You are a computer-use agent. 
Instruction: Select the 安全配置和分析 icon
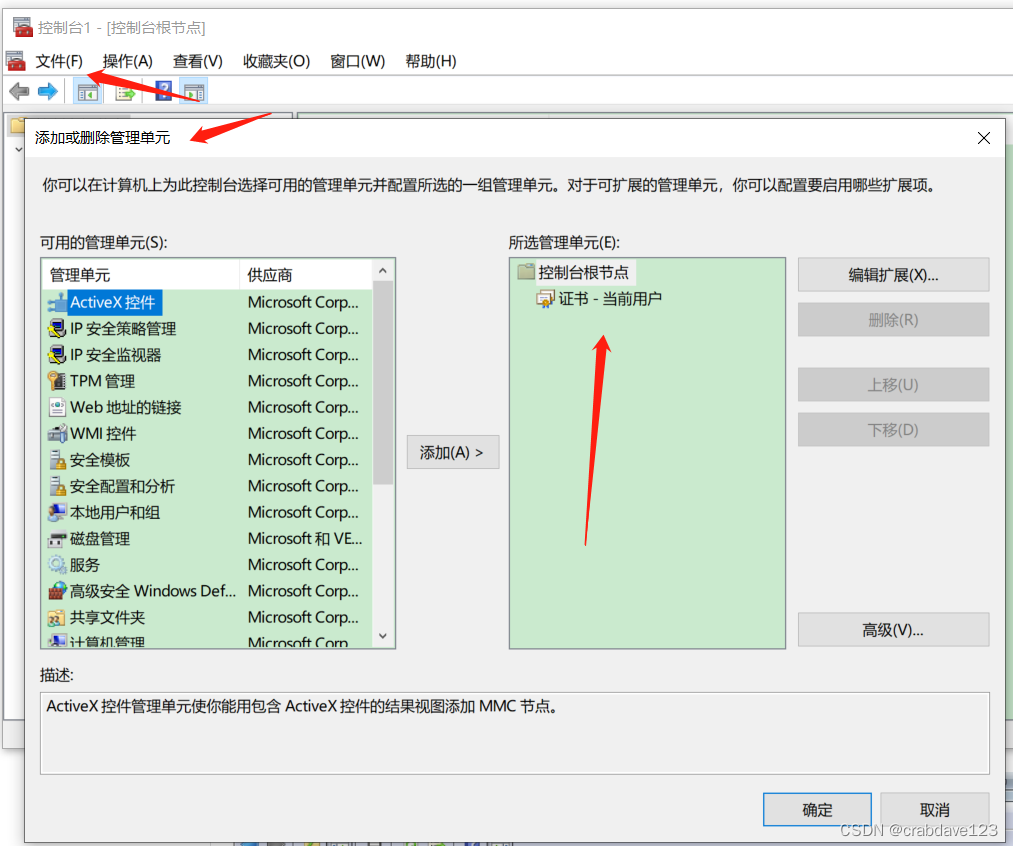click(57, 486)
